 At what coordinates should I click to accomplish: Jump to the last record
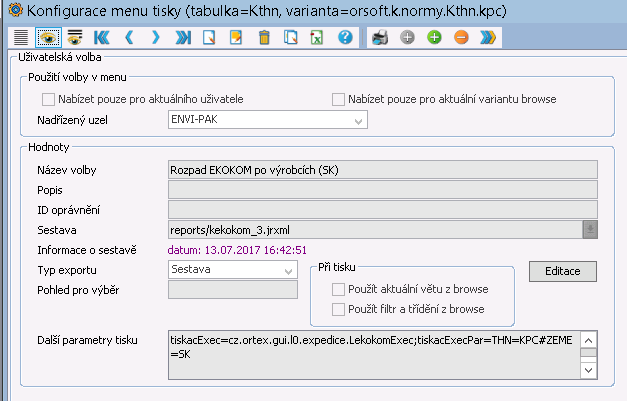tap(182, 38)
